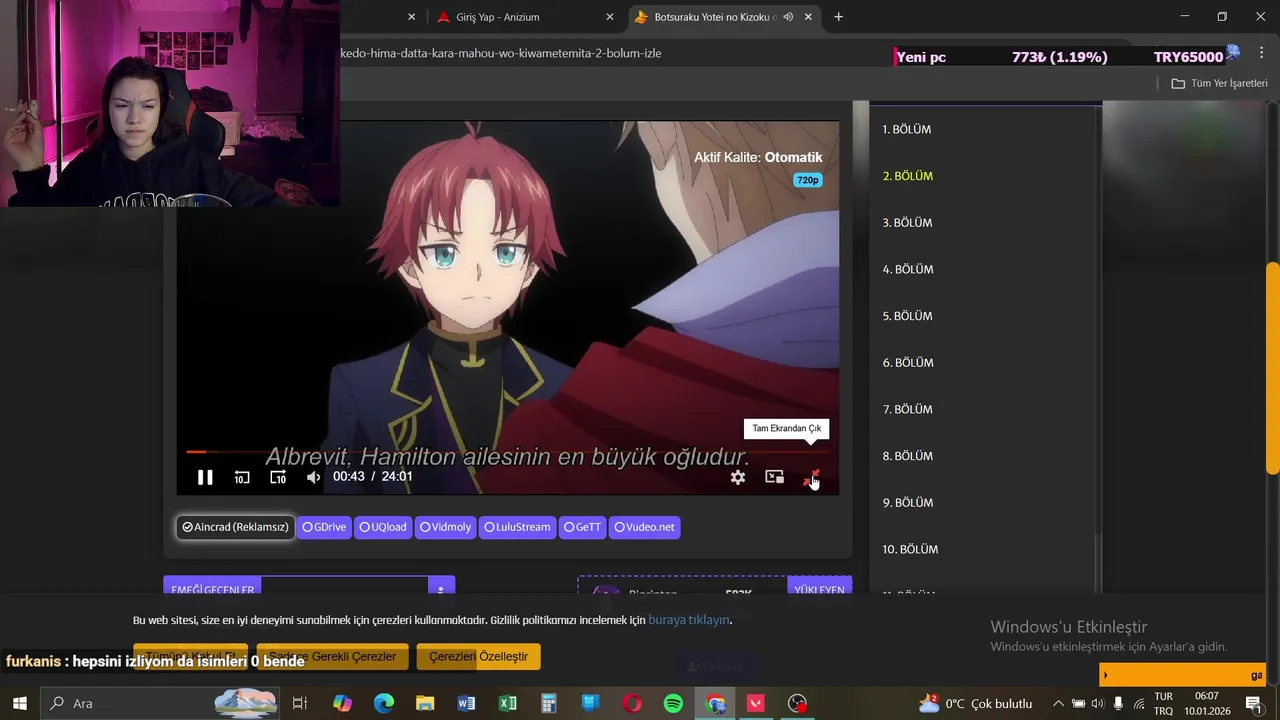
Task: Open the Tüm Yer İşaretleri bookmarks folder
Action: point(1219,83)
